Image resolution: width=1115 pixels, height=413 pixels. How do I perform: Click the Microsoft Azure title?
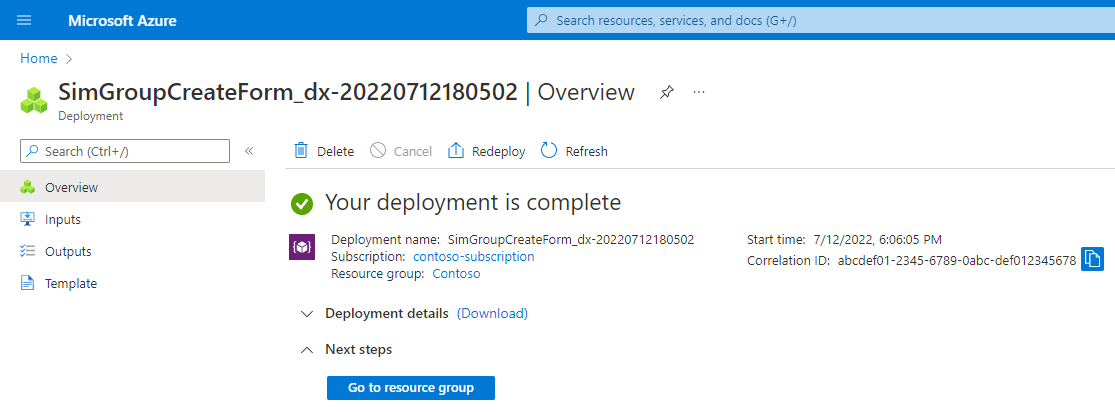(x=122, y=21)
